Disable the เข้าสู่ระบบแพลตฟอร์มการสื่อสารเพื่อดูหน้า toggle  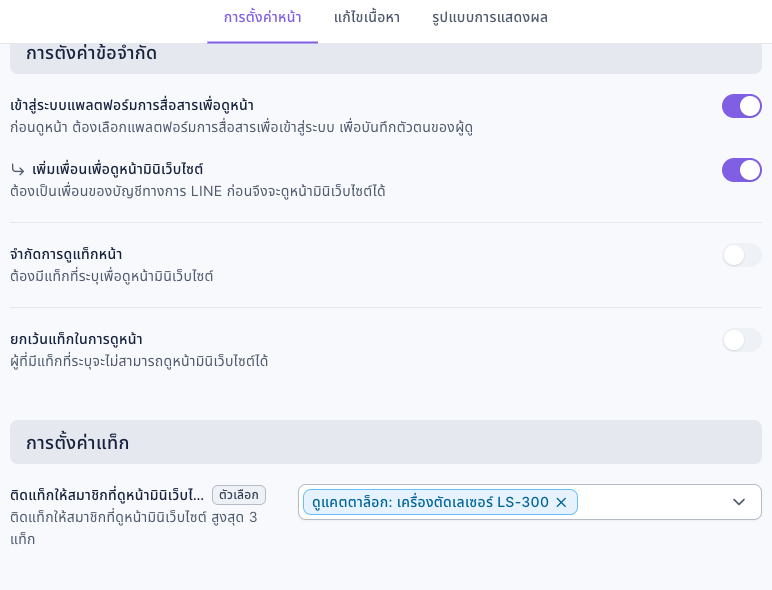point(741,106)
